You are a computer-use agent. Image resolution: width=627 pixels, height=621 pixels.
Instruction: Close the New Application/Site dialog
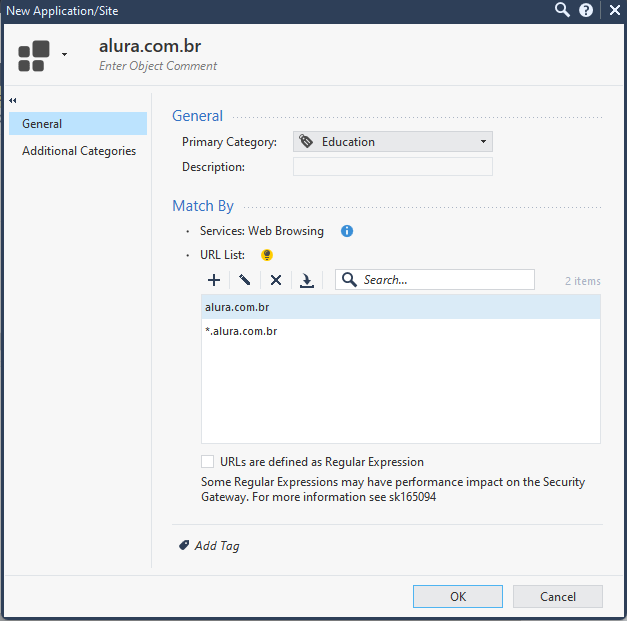pos(615,10)
